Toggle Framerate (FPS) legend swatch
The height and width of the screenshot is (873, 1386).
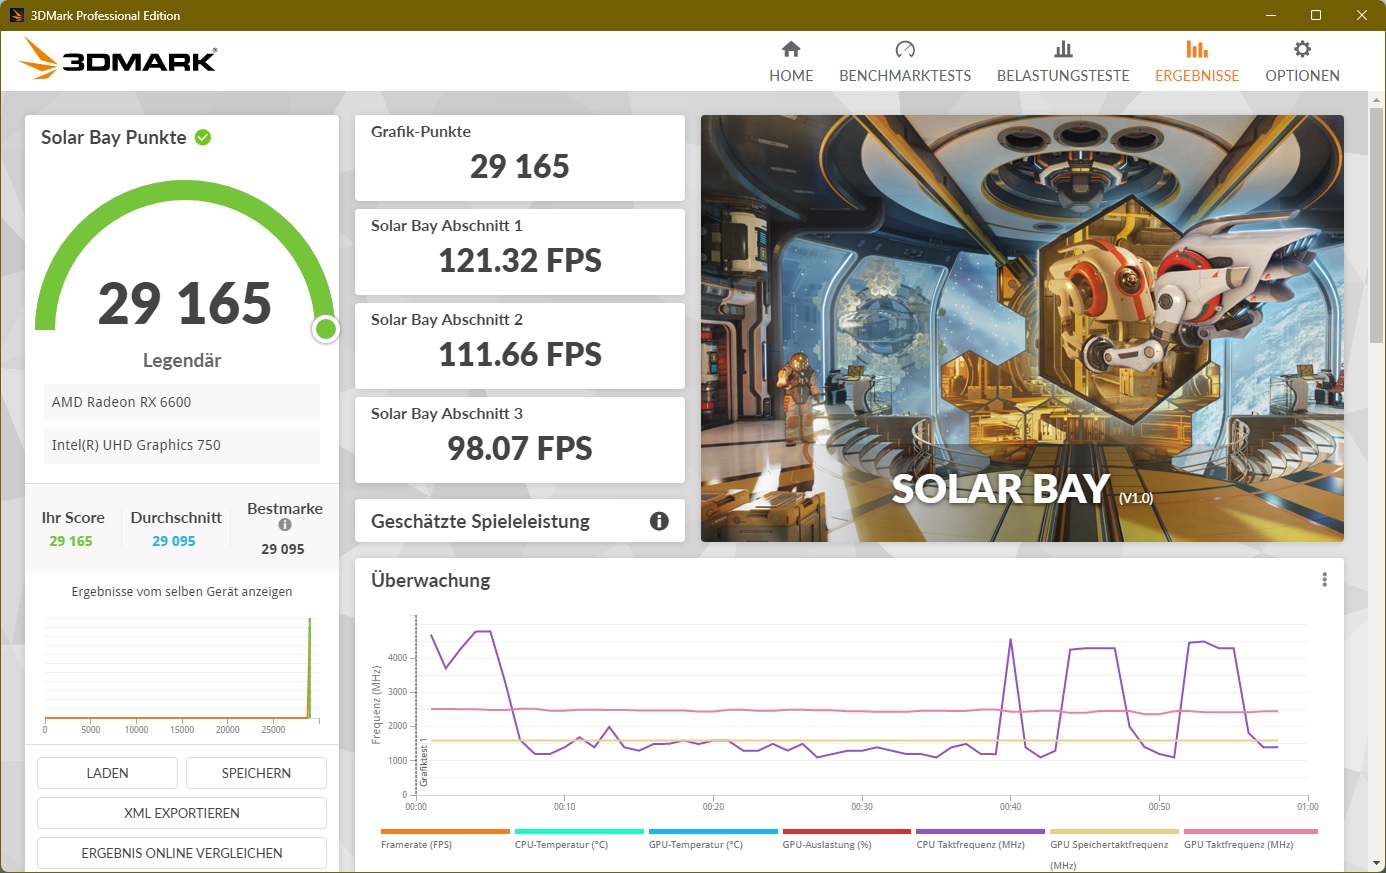(x=445, y=831)
